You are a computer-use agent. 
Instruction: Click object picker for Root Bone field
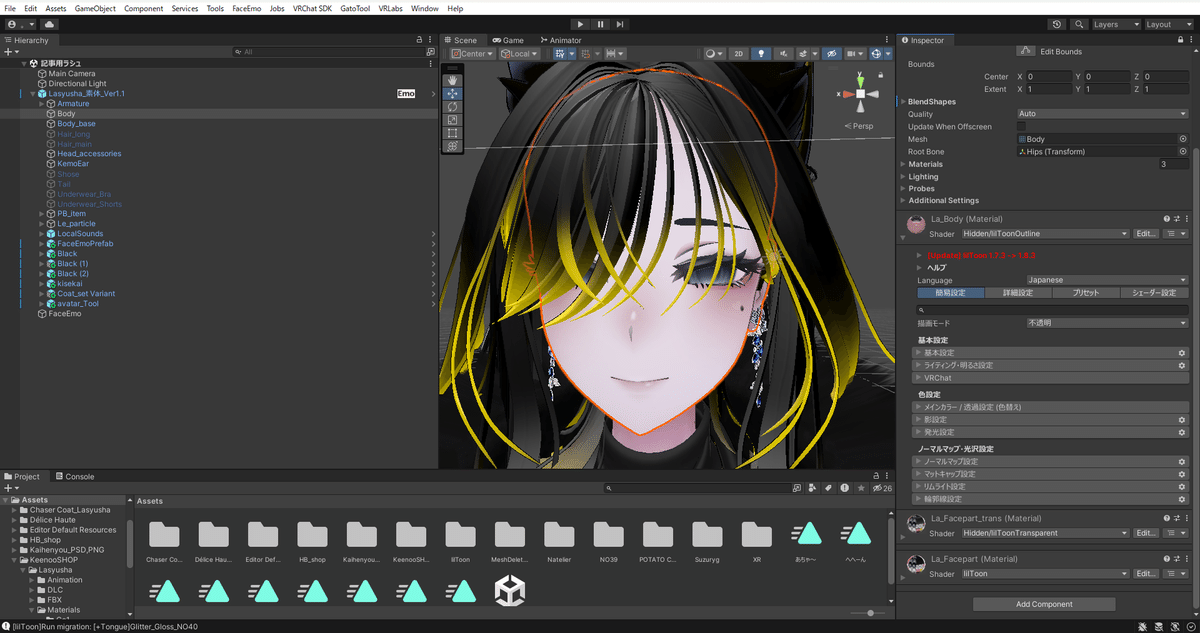click(1182, 152)
